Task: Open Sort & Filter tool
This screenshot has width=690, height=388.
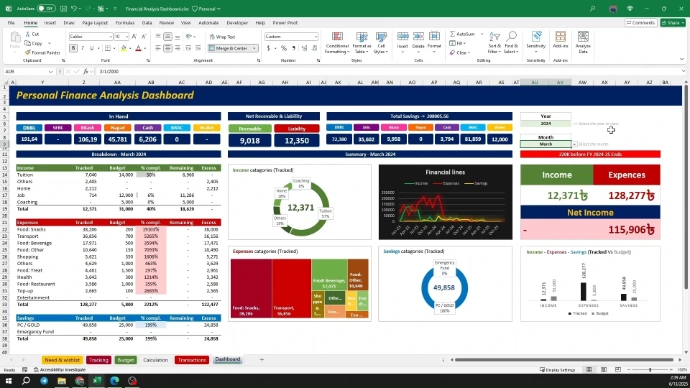Action: [494, 43]
